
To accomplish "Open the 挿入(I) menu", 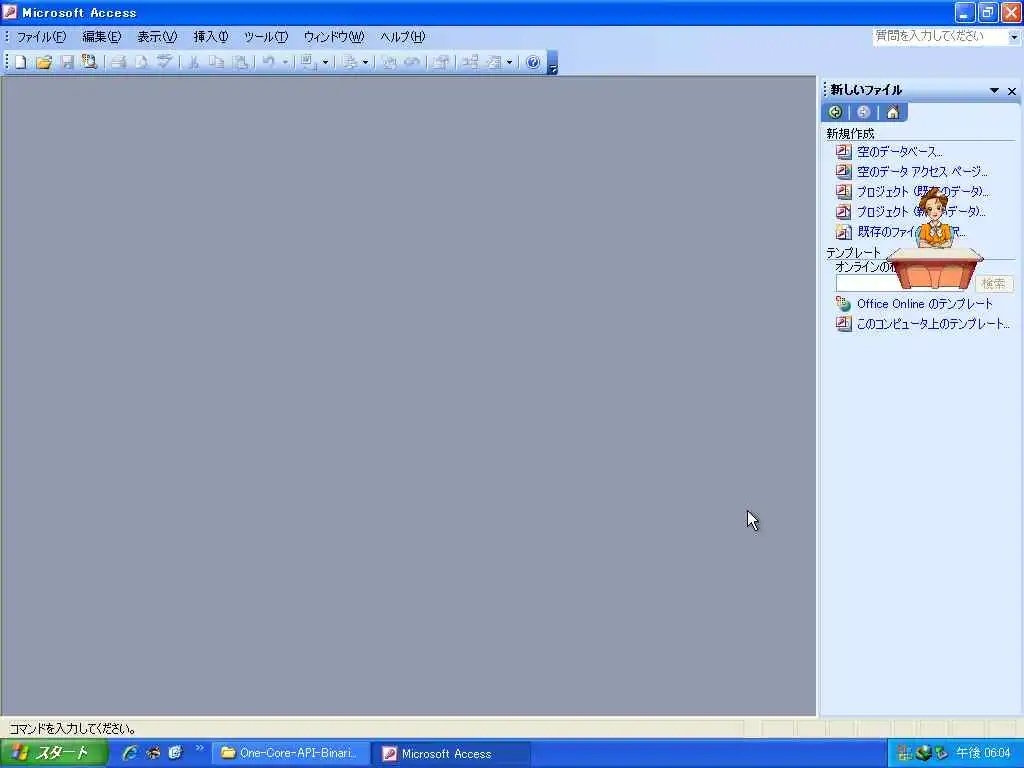I will pos(211,37).
